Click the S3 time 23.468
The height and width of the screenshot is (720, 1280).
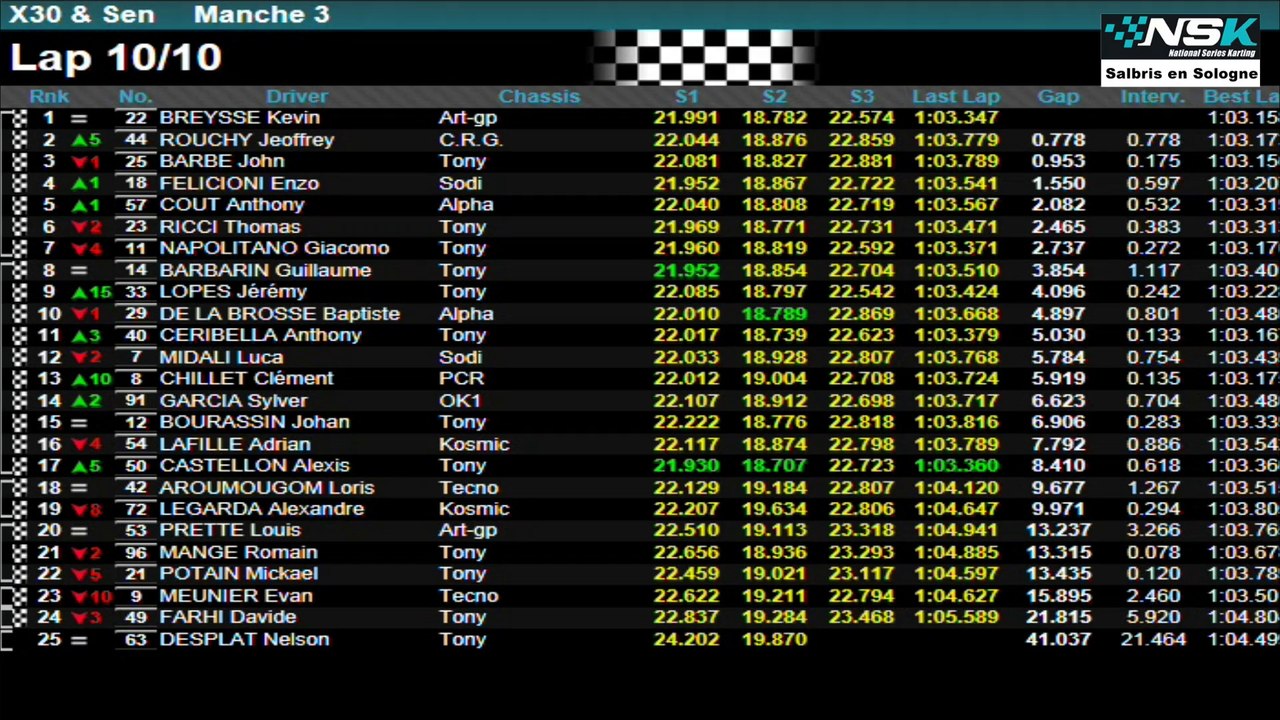(x=861, y=618)
